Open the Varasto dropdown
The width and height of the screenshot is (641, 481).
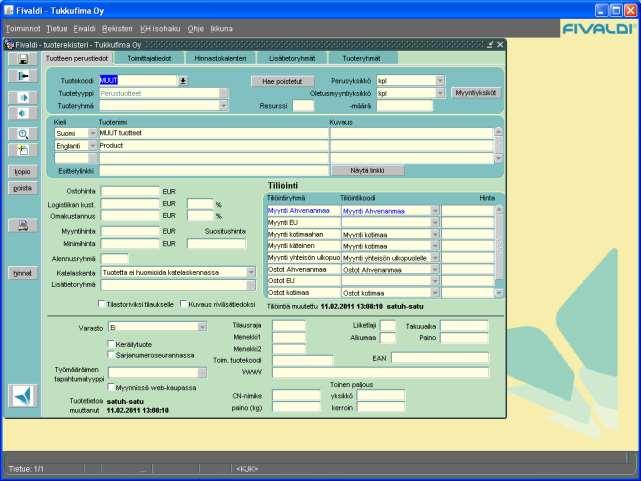coord(202,327)
